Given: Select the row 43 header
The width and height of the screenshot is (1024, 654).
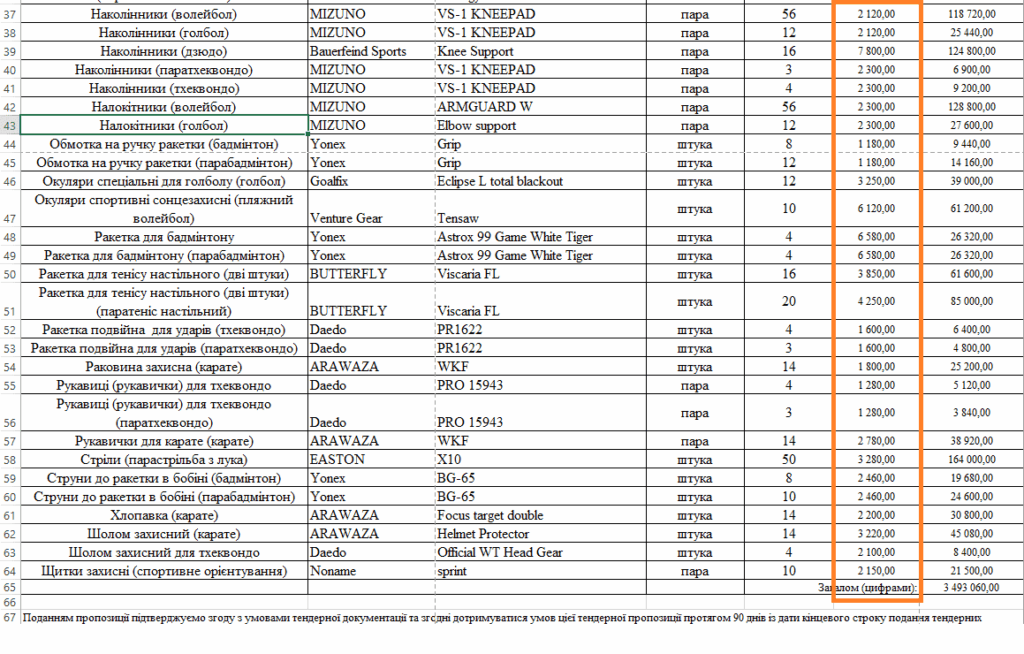Looking at the screenshot, I should 9,126.
